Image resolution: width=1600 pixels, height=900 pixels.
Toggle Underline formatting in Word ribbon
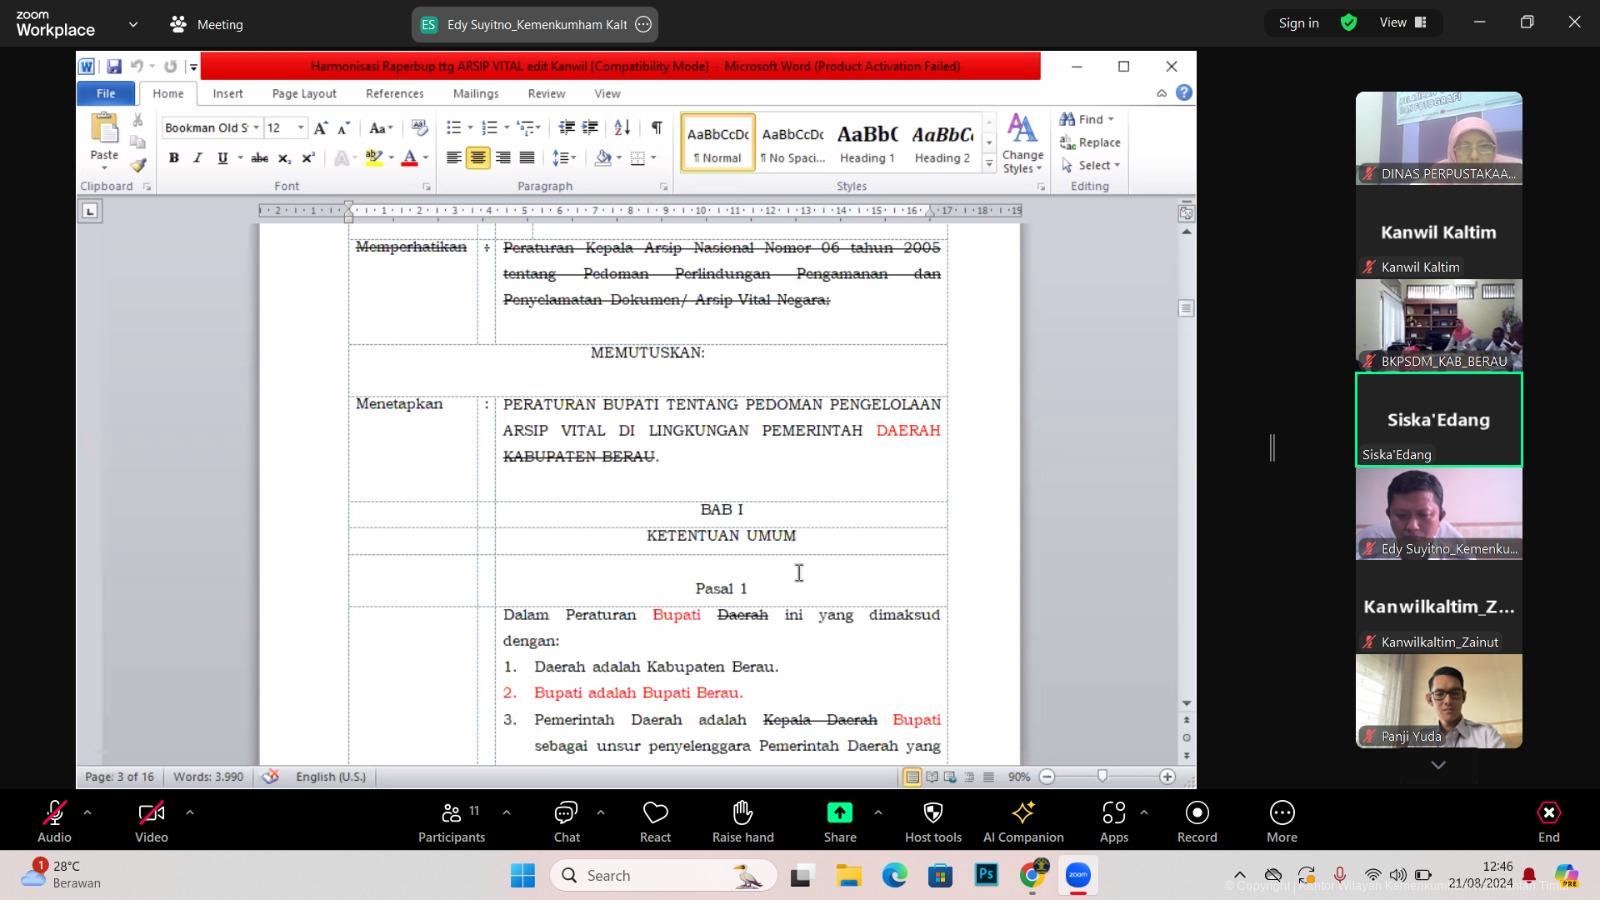click(x=222, y=158)
